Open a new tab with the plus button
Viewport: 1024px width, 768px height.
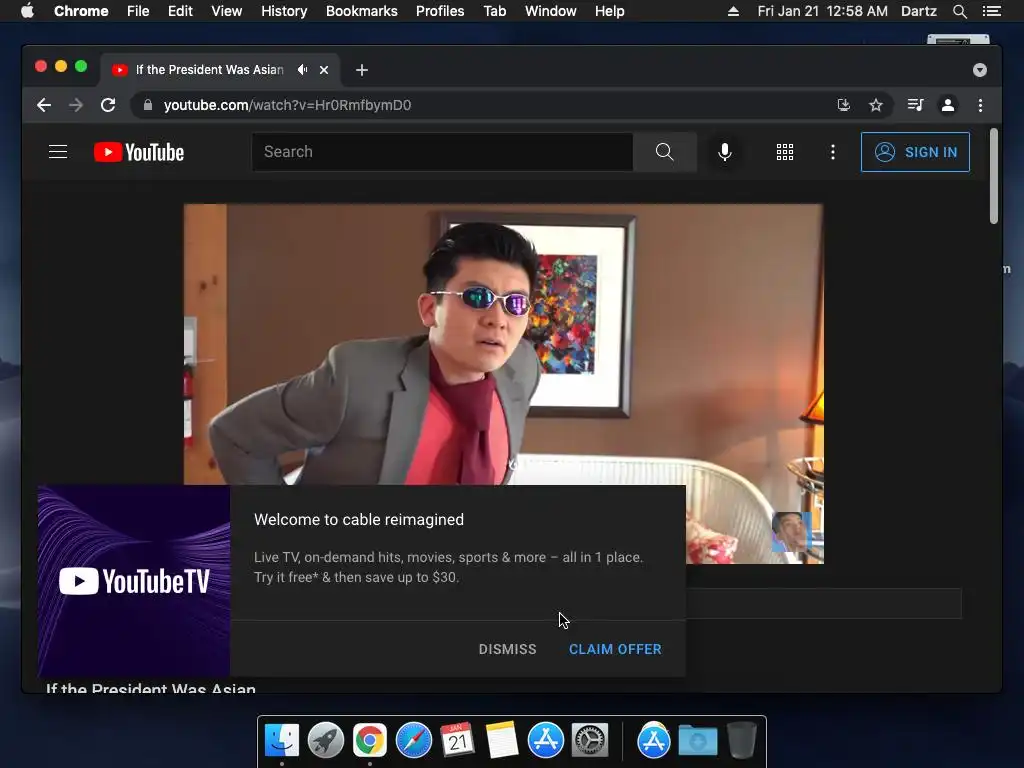tap(362, 70)
